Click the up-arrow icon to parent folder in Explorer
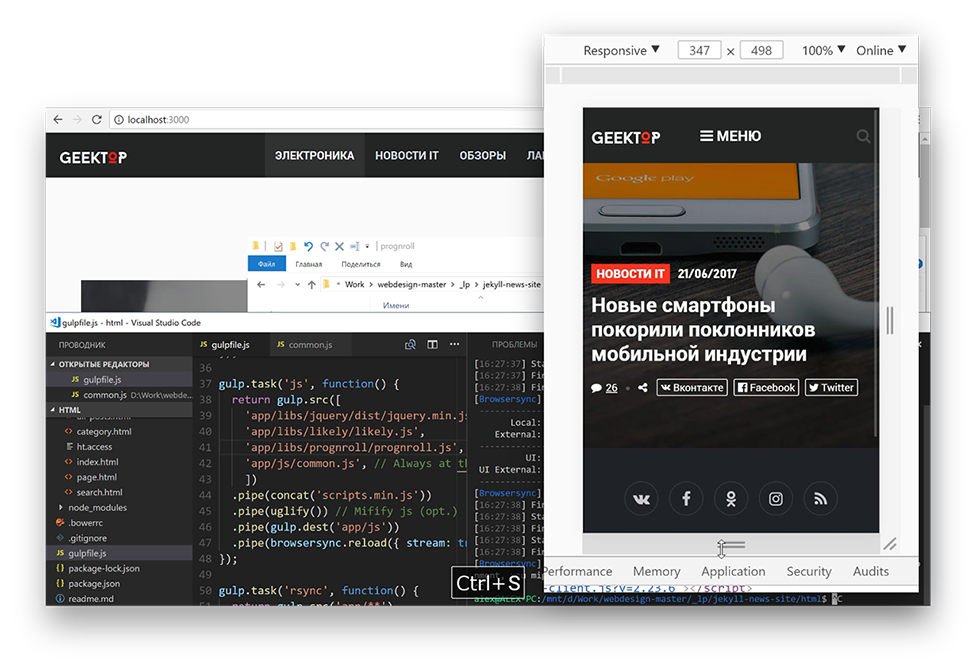980x672 pixels. point(312,284)
